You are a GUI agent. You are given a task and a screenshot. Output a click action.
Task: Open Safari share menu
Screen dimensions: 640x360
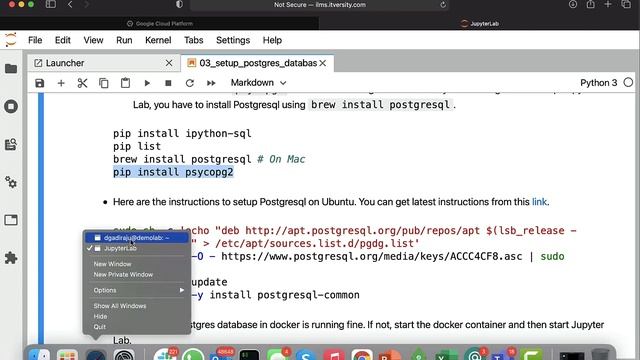[591, 4]
